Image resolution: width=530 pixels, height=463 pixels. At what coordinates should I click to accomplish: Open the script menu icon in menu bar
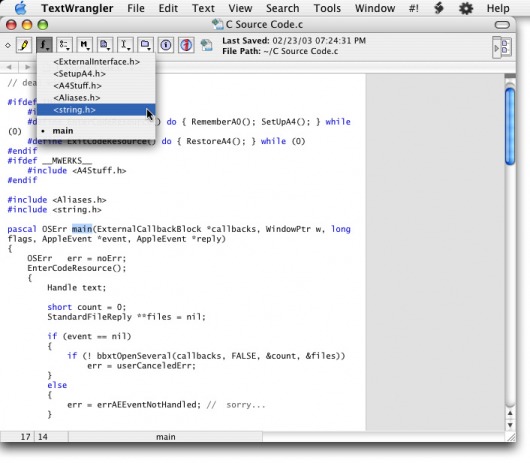438,8
